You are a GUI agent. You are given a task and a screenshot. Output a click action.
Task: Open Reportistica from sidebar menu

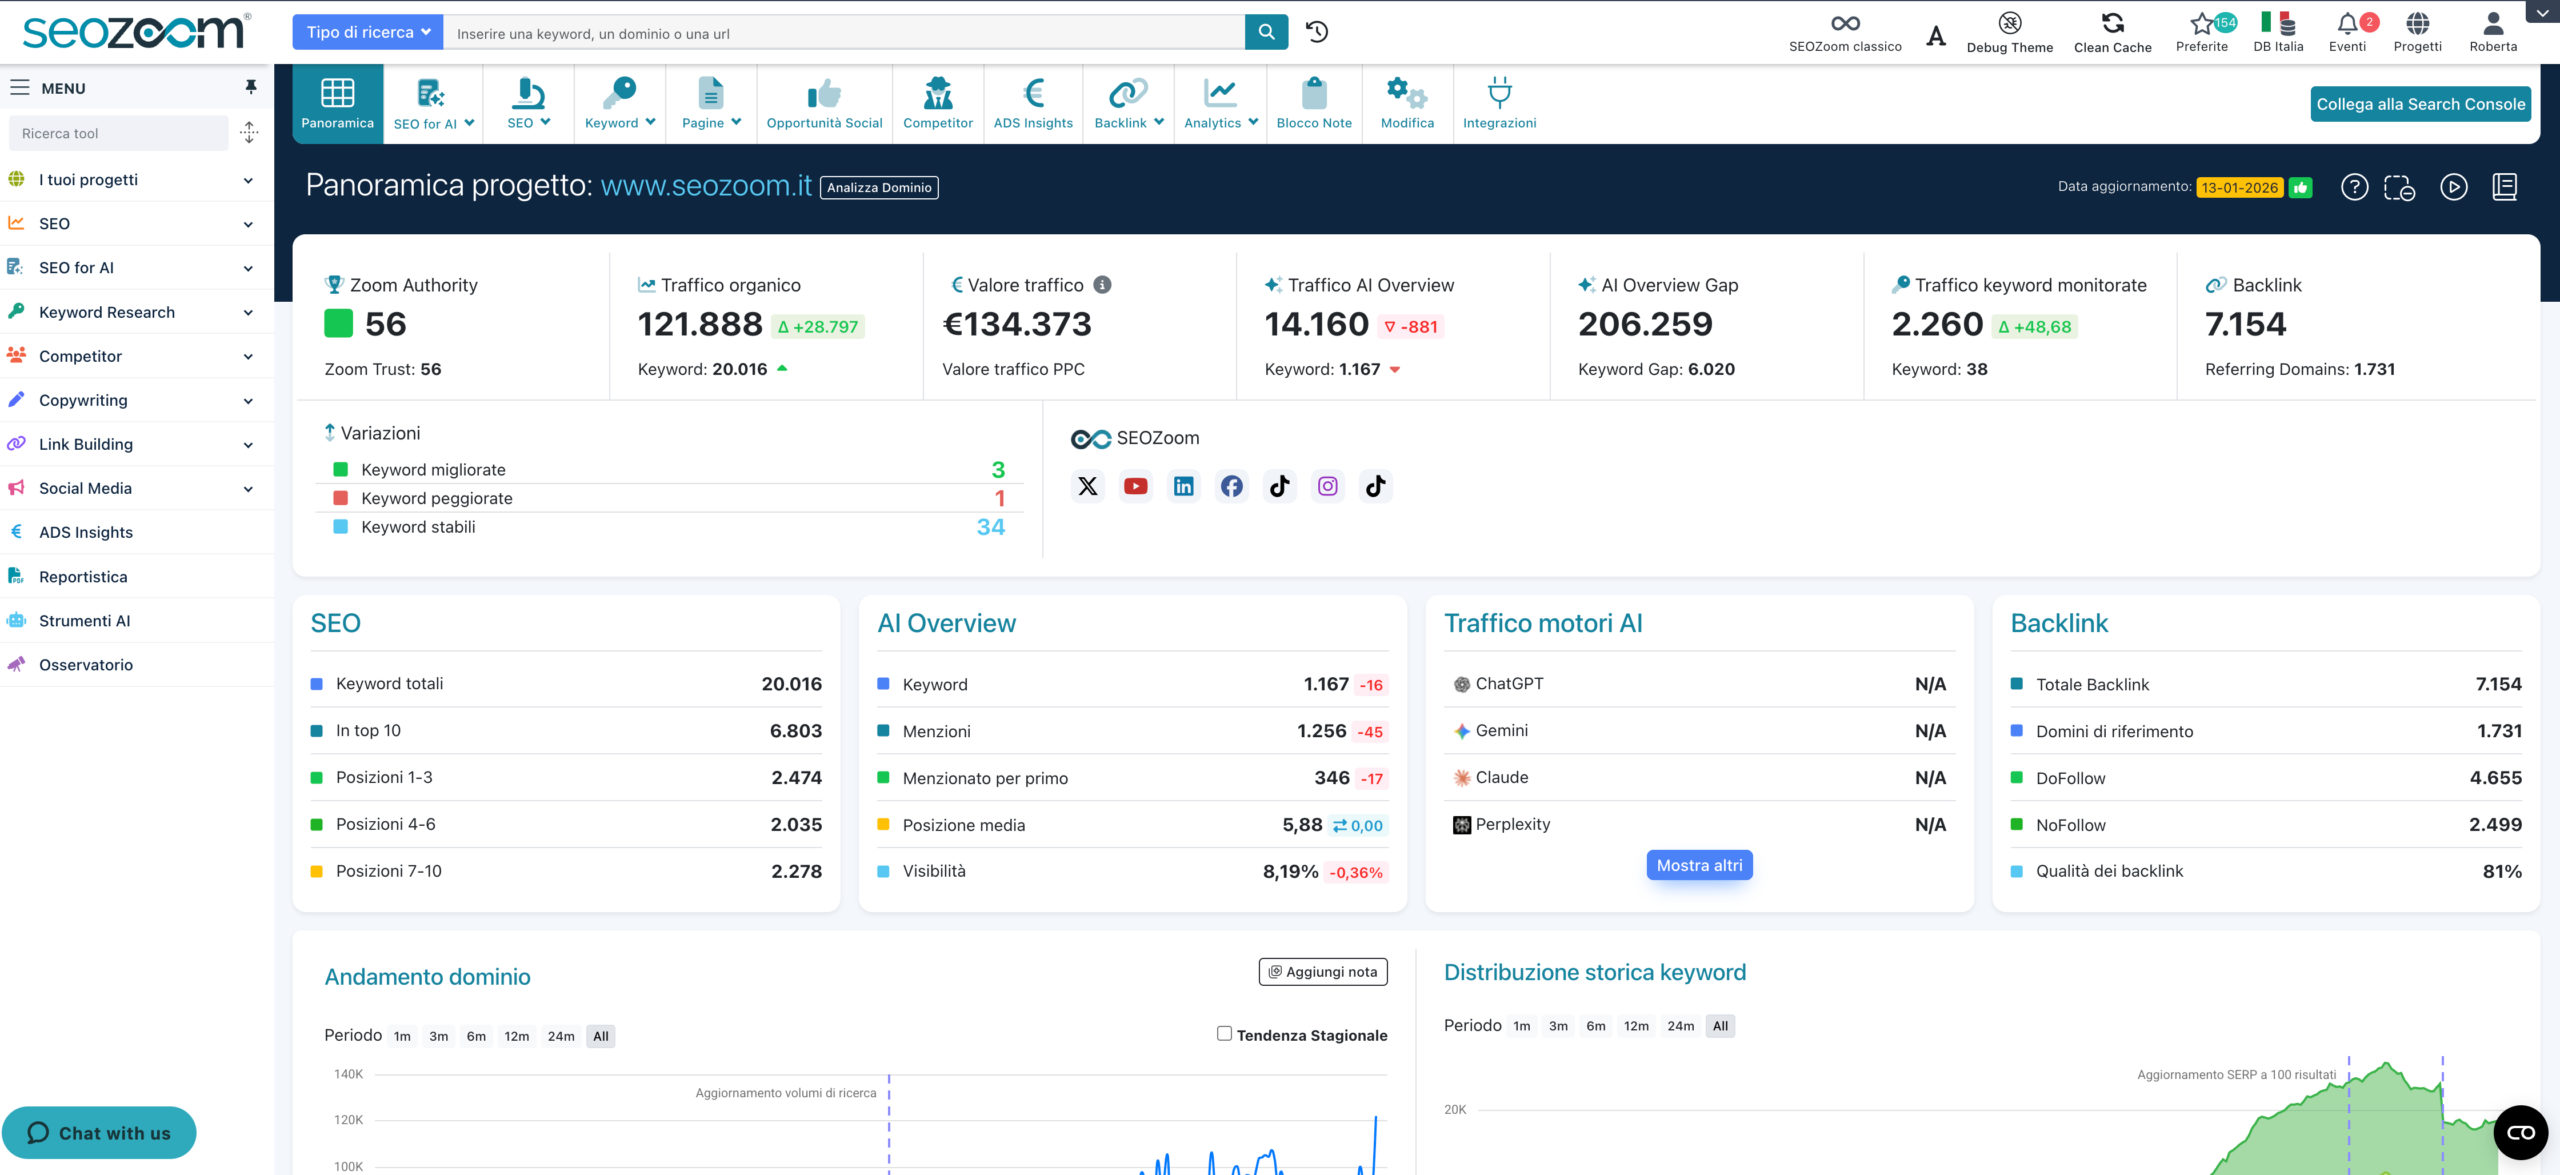tap(83, 577)
